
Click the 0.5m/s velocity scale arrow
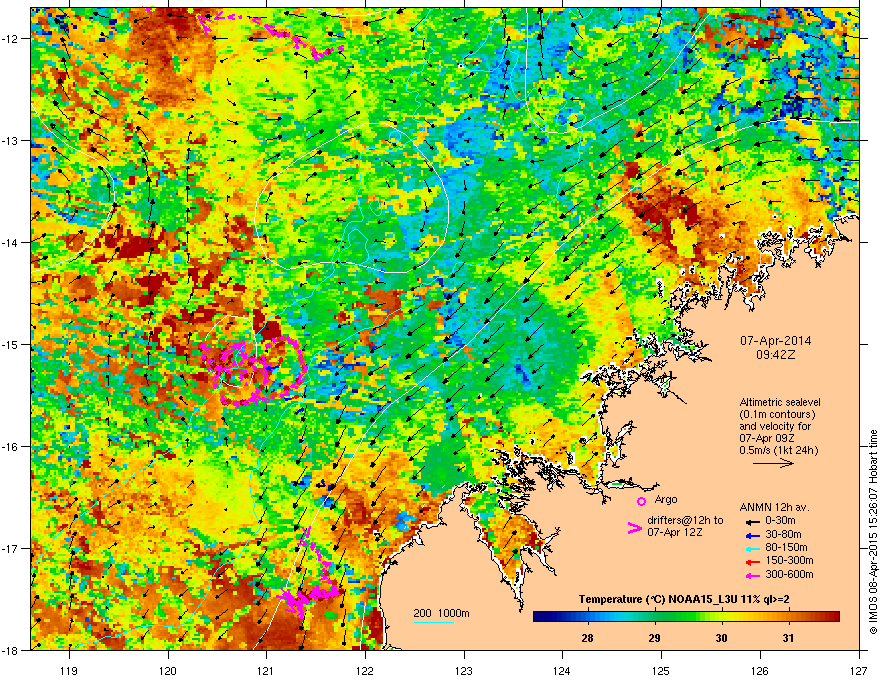tap(773, 463)
